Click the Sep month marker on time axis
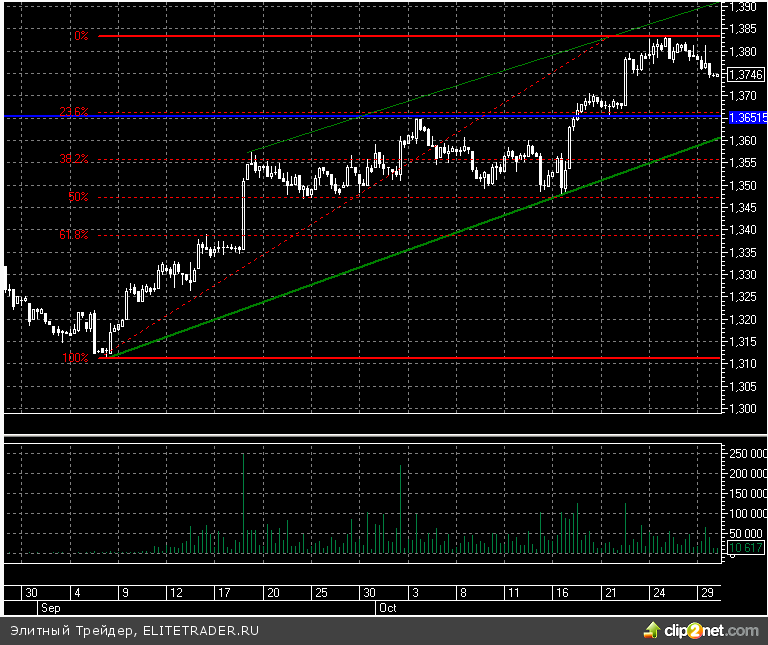768x645 pixels. [x=49, y=607]
